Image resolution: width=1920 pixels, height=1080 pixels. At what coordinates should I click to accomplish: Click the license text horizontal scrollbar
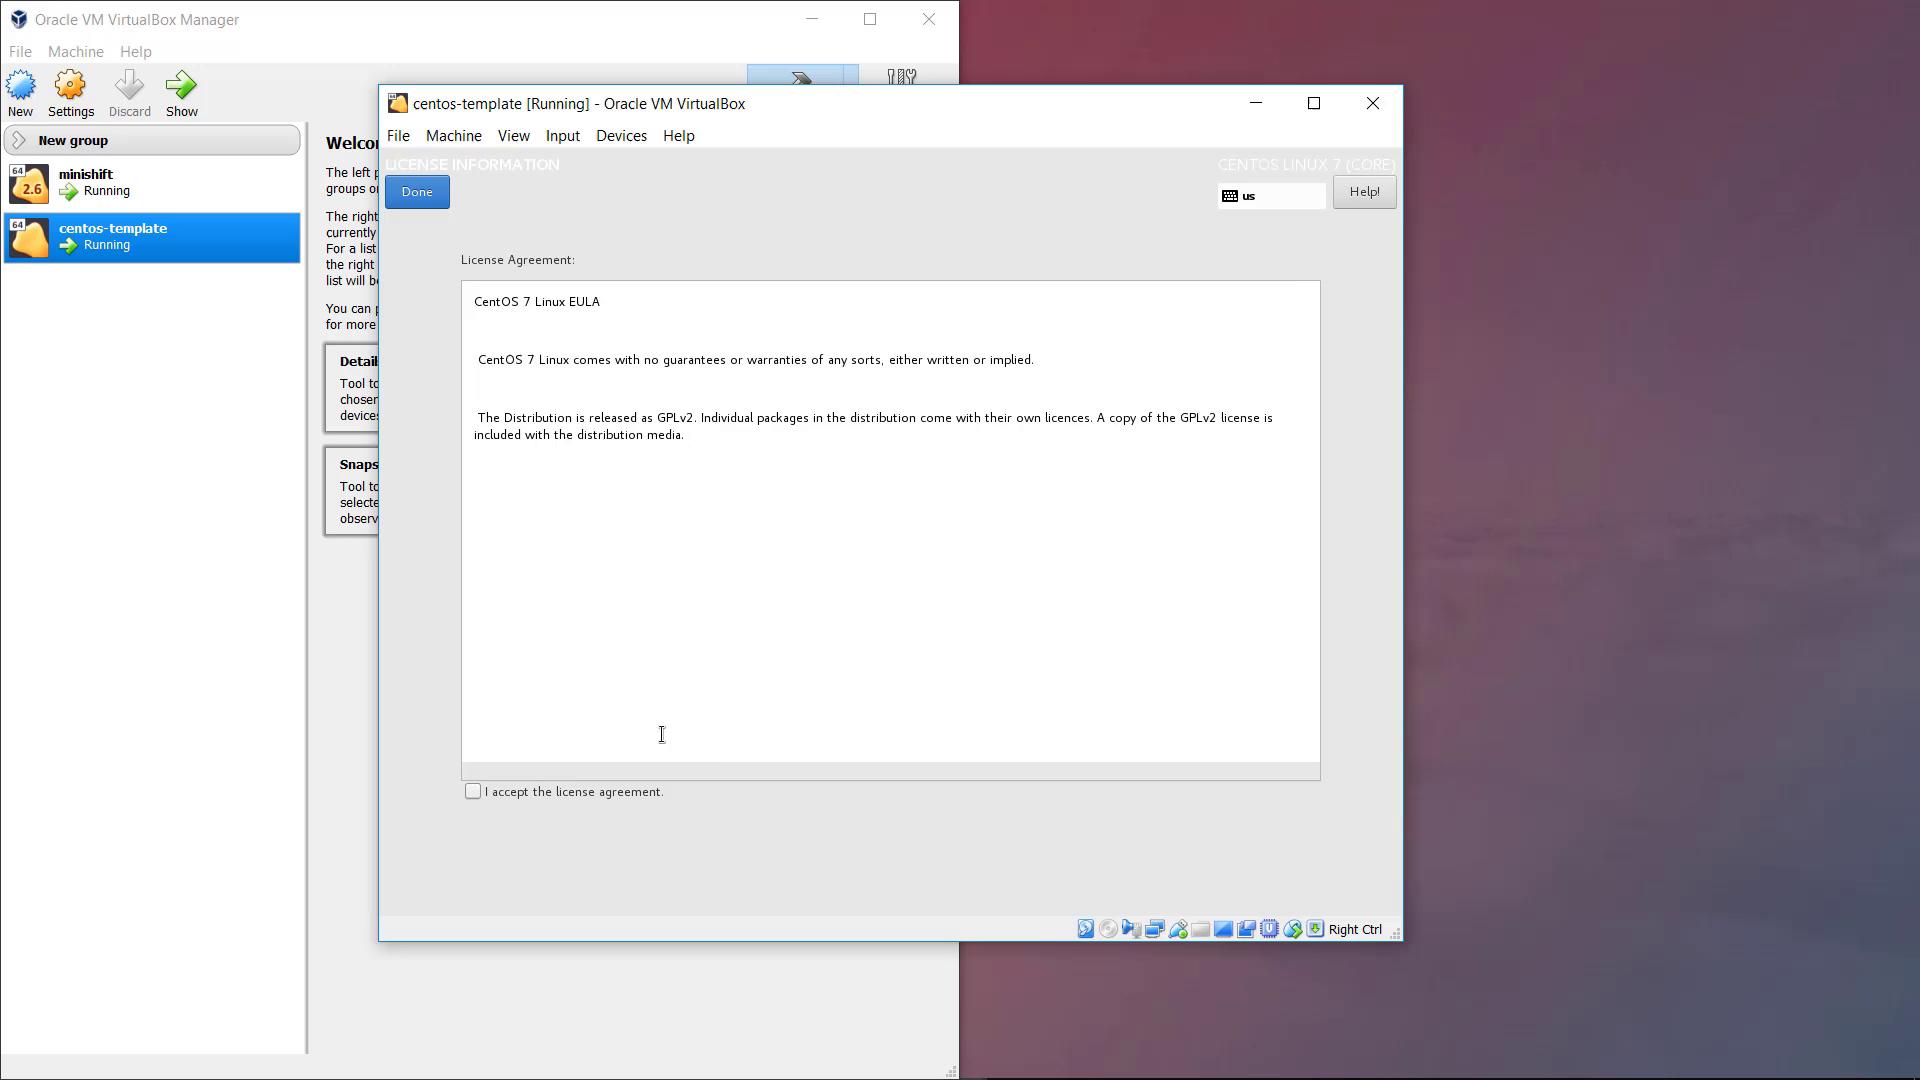[x=890, y=771]
